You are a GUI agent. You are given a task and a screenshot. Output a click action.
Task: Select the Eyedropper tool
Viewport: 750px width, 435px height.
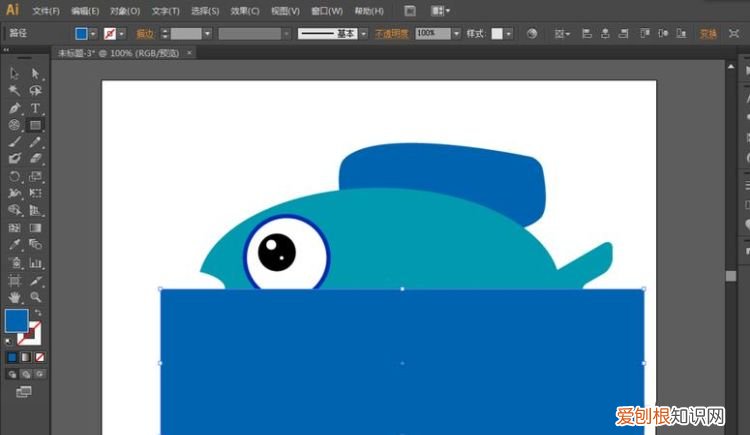point(14,244)
